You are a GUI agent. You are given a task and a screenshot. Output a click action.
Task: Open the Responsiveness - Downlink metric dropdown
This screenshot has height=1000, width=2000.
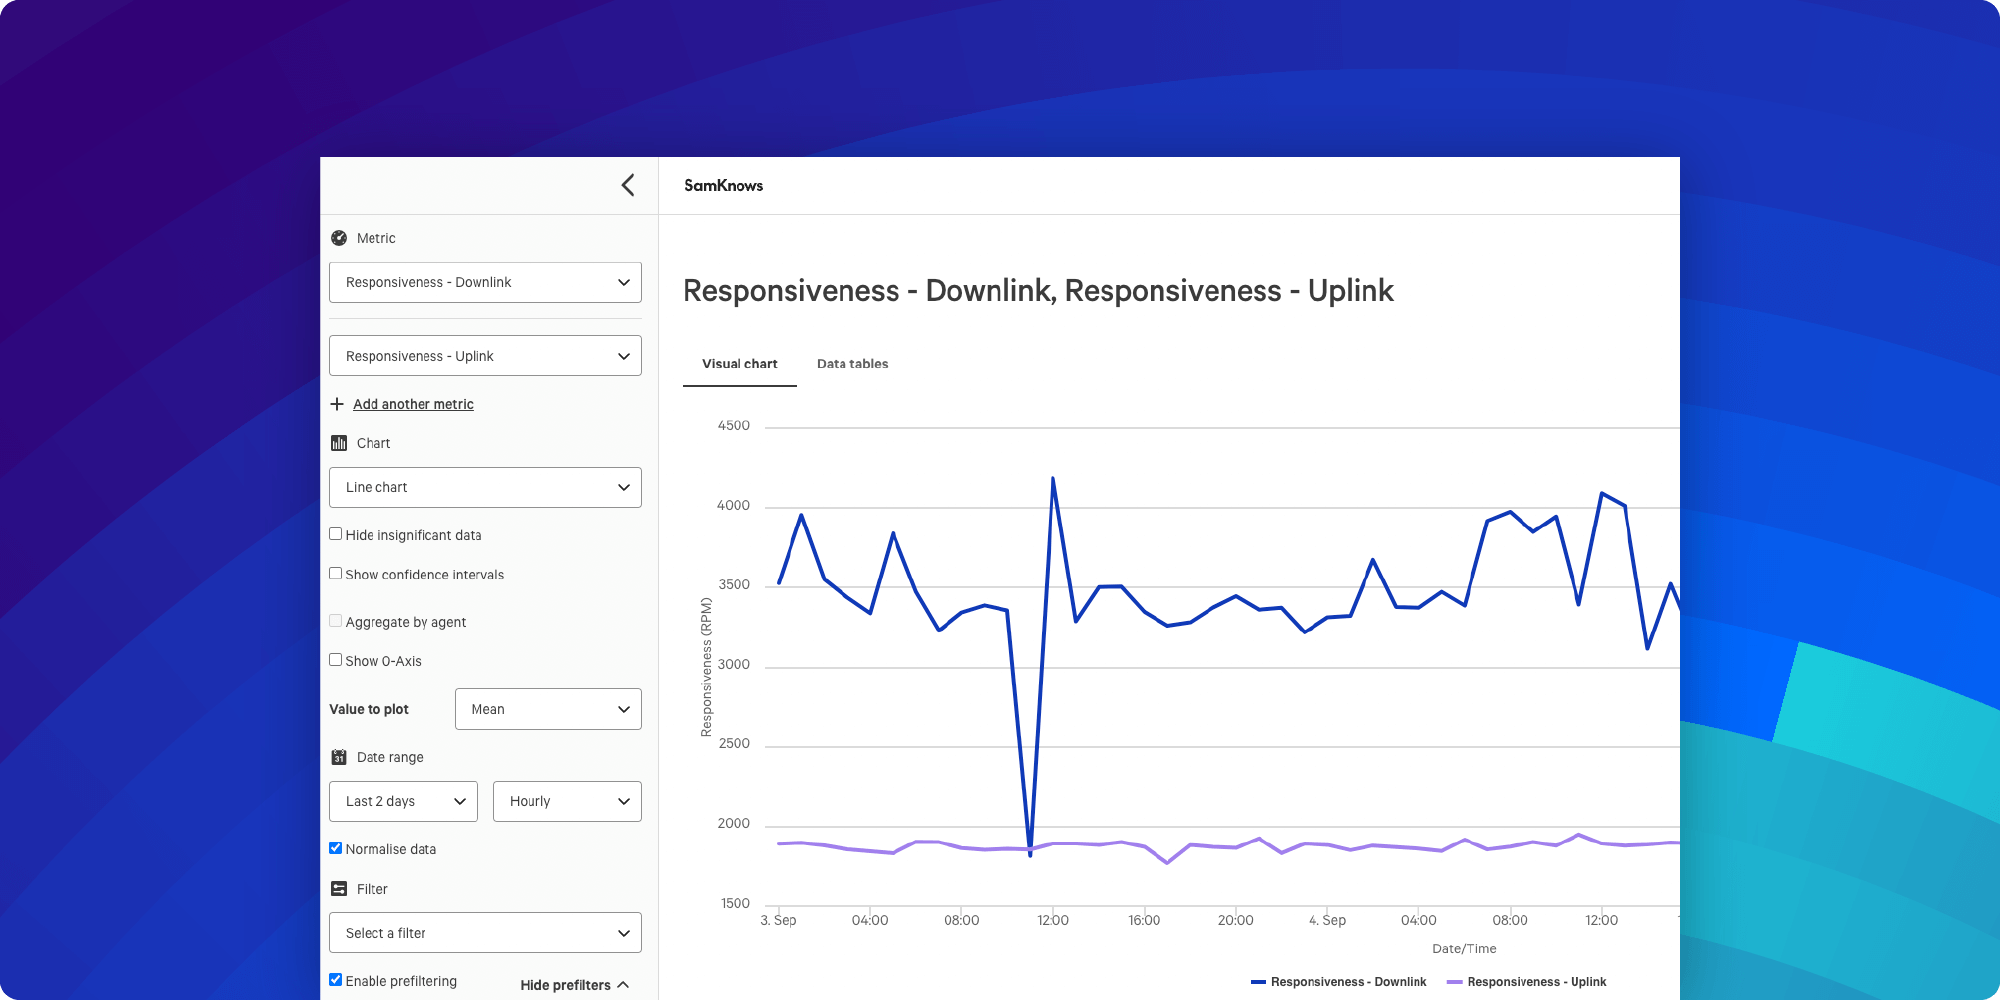pos(485,282)
